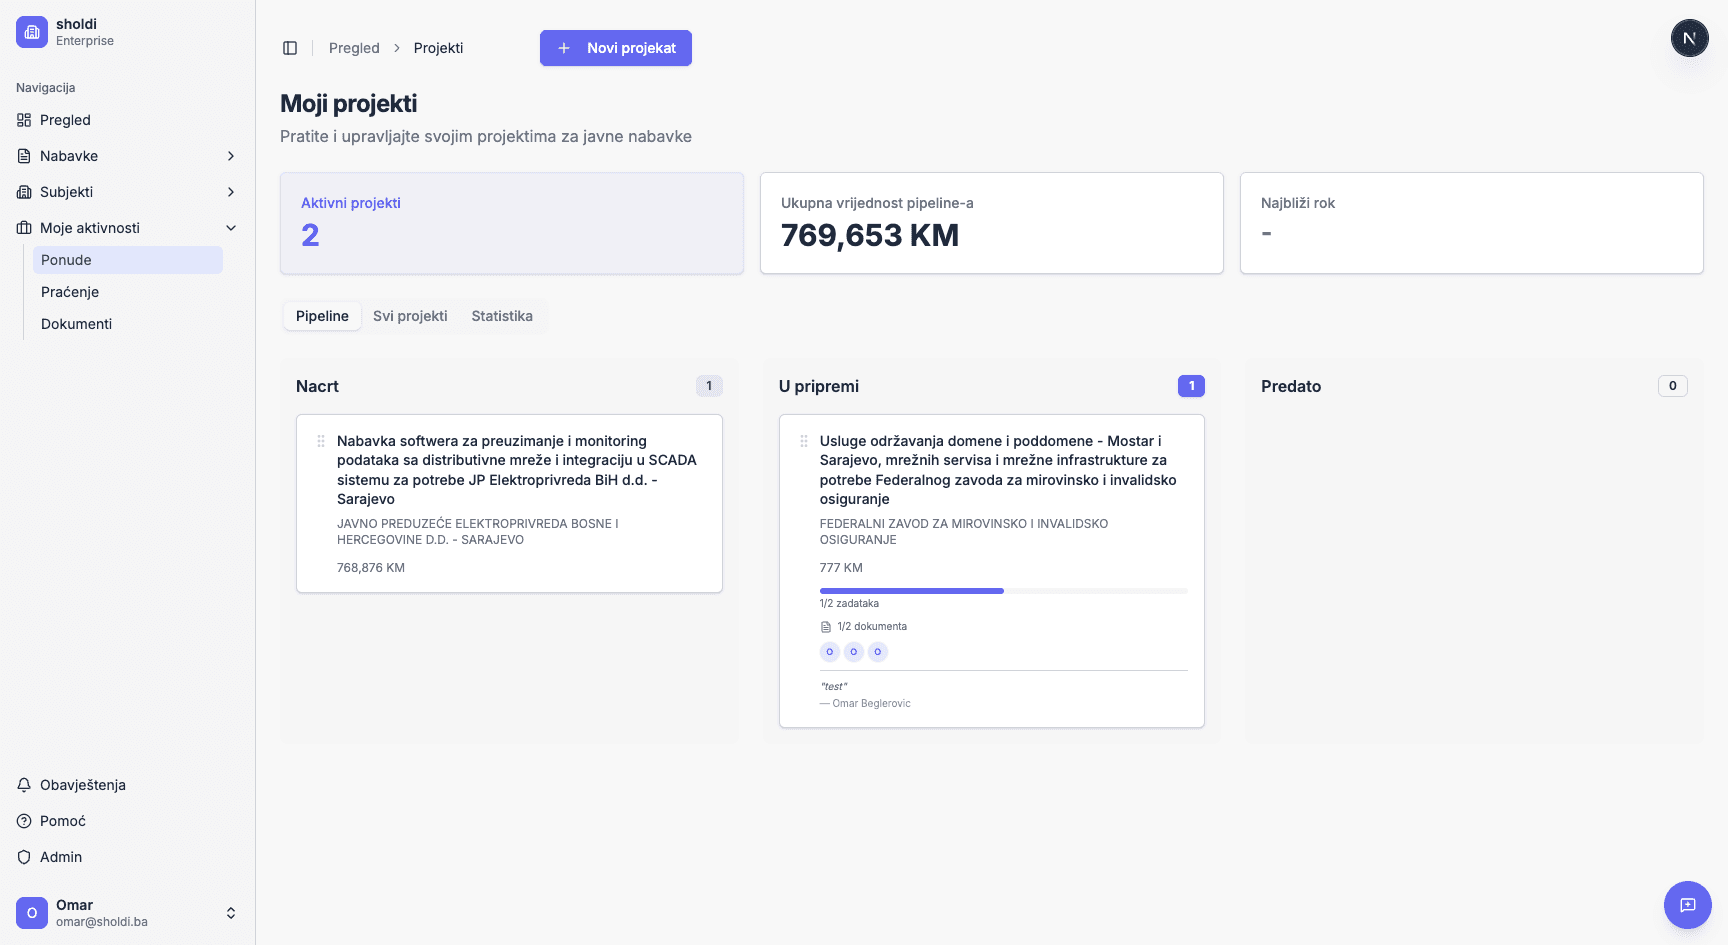Expand the Nabavke section chevron

231,156
